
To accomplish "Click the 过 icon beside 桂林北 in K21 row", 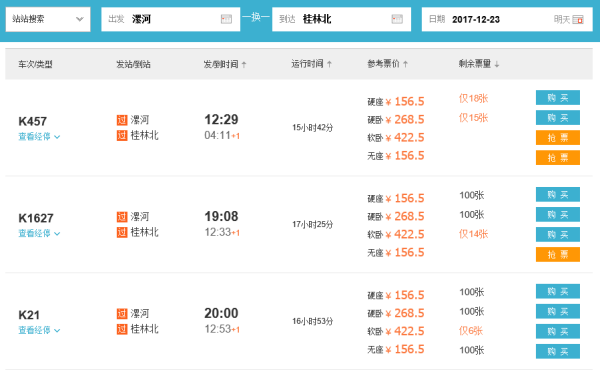I will pyautogui.click(x=122, y=329).
